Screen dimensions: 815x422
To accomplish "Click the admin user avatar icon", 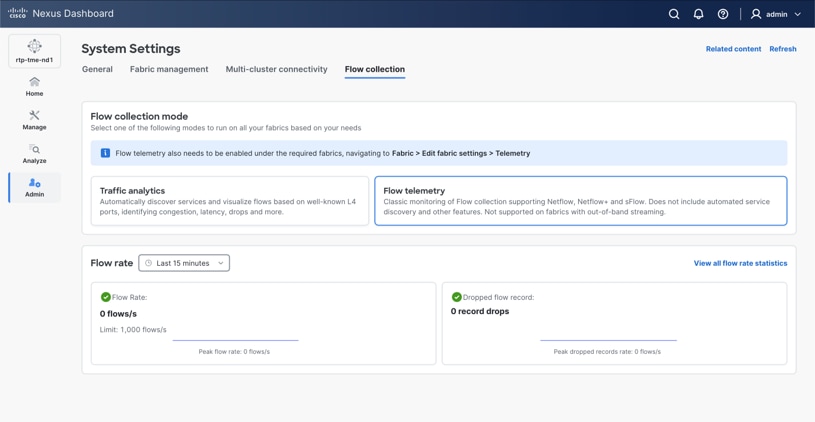I will [756, 14].
